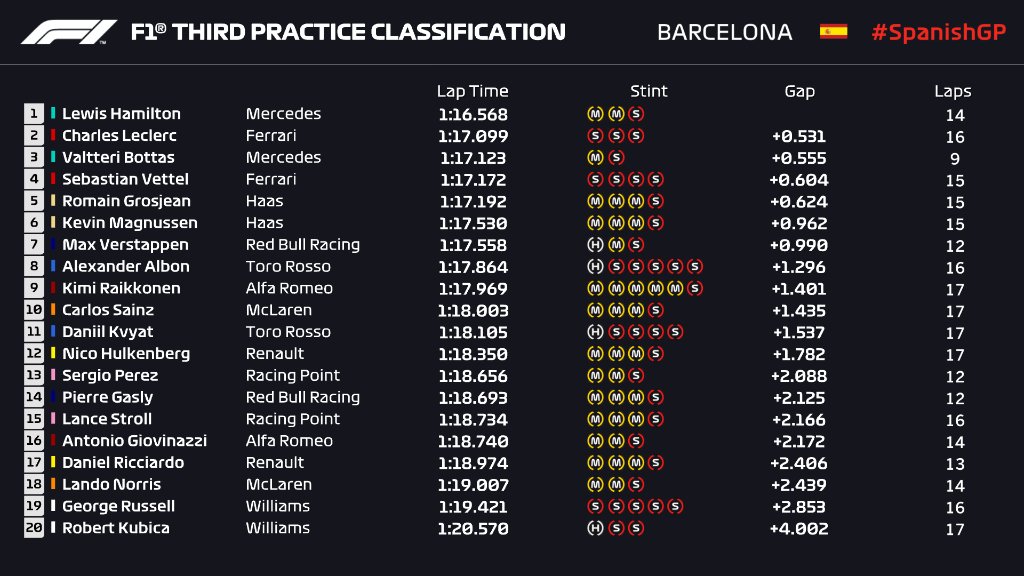
Task: Click the hard tyre icon in Kvyat's stint
Action: point(595,332)
